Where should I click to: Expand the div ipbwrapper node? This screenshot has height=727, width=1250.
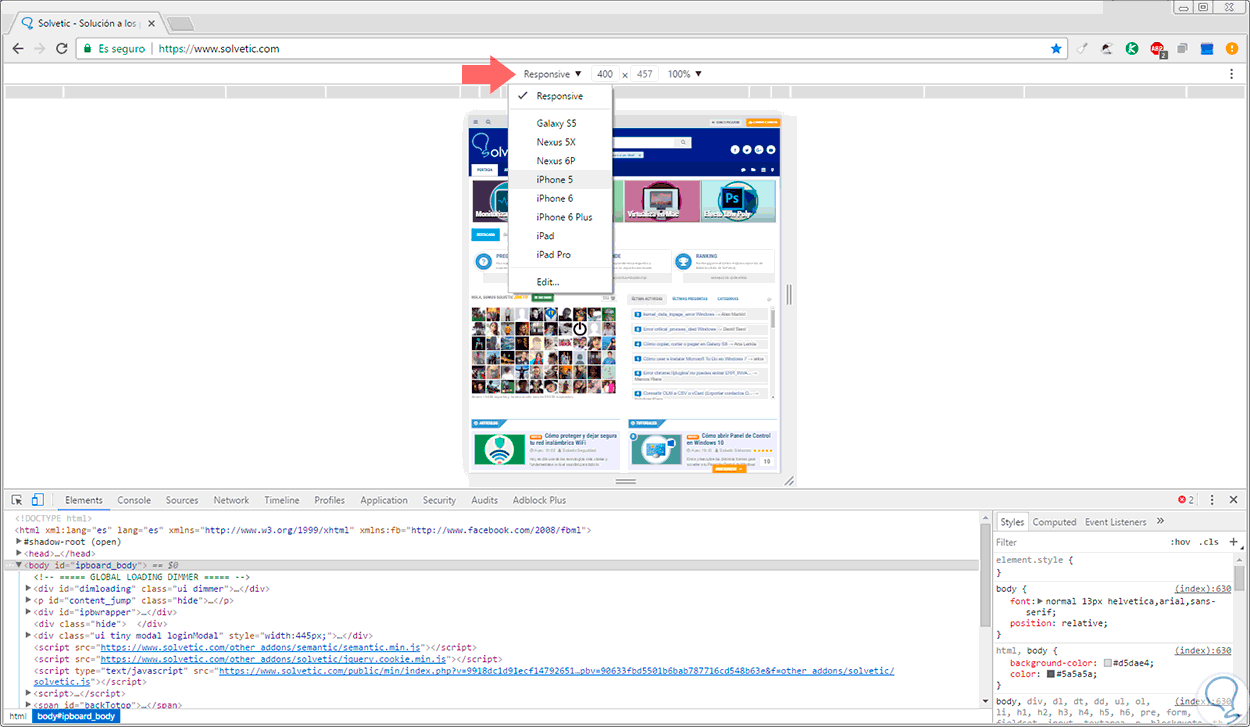(x=28, y=612)
